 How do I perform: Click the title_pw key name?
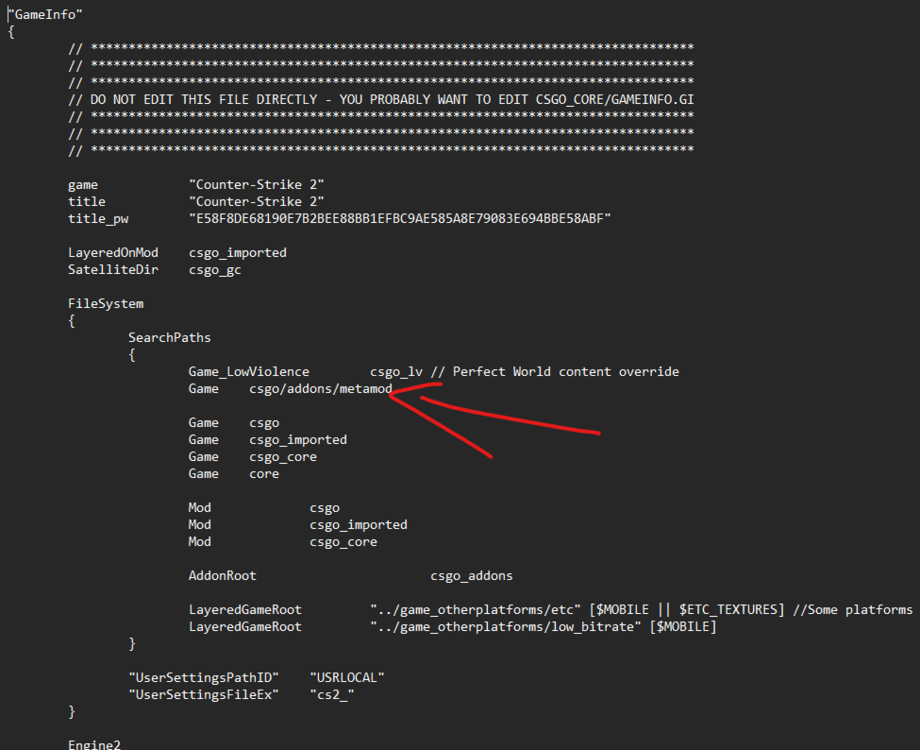[98, 219]
